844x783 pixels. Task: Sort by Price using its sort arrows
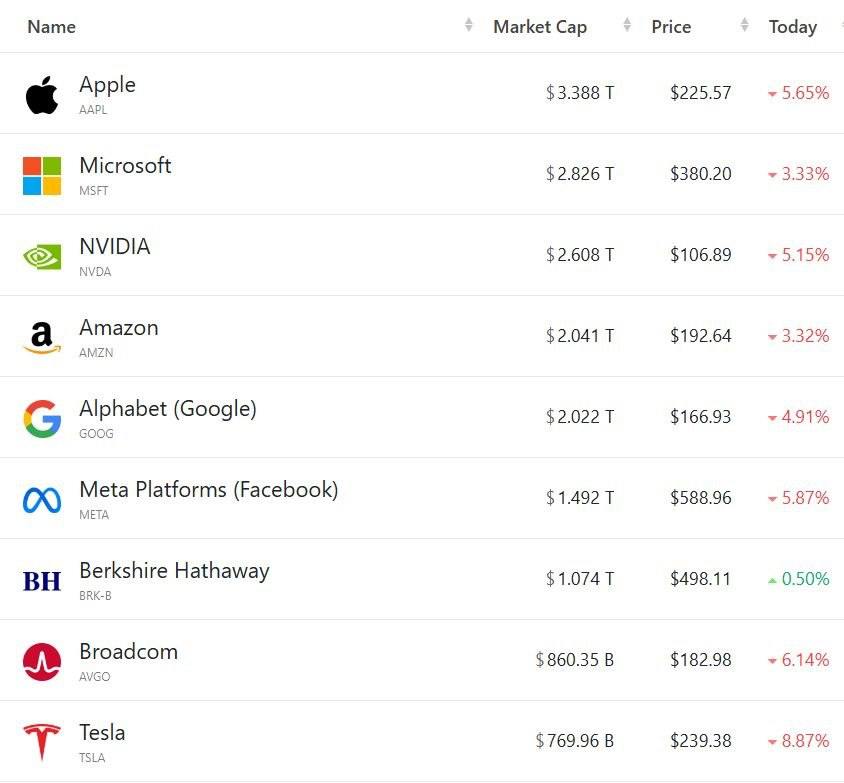(744, 27)
